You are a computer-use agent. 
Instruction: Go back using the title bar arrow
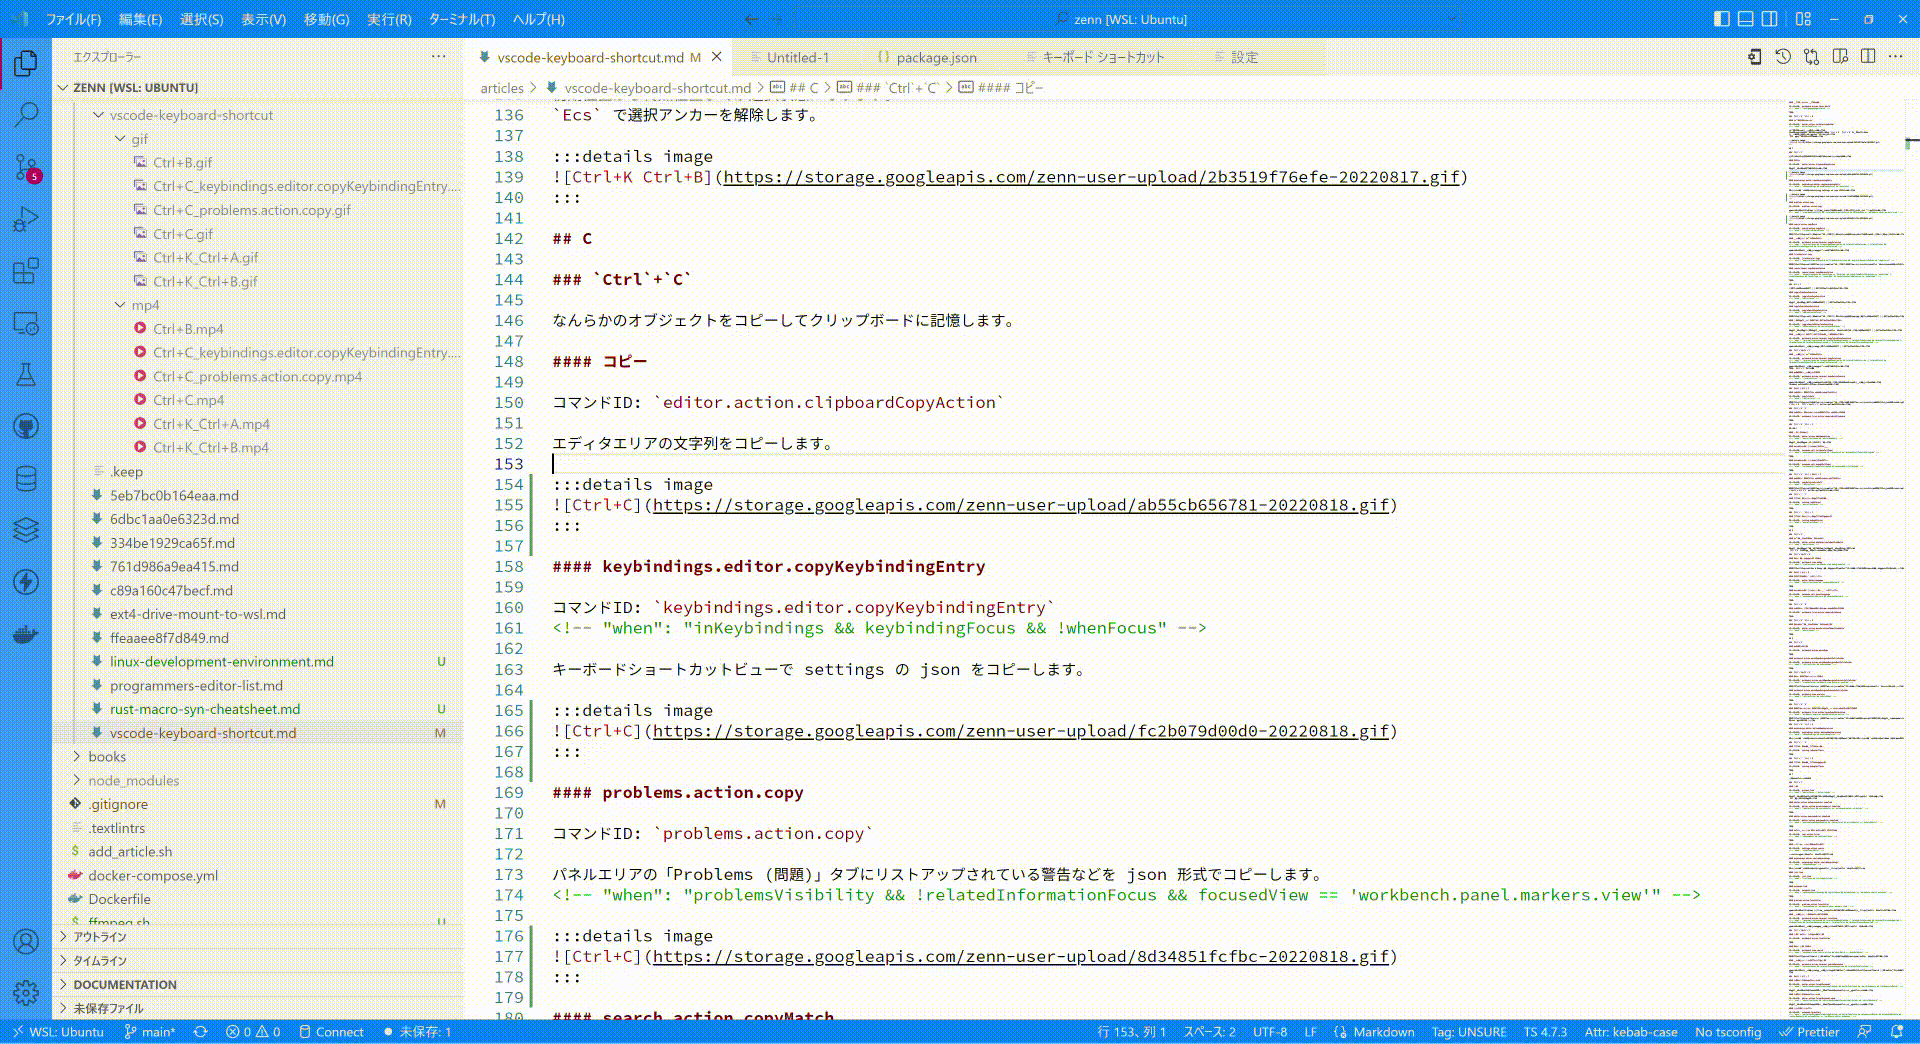751,19
